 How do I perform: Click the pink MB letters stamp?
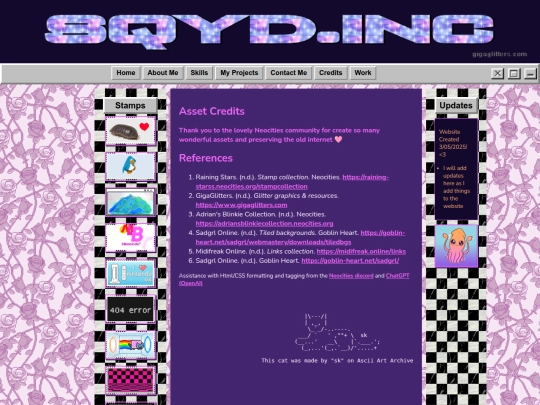[131, 238]
